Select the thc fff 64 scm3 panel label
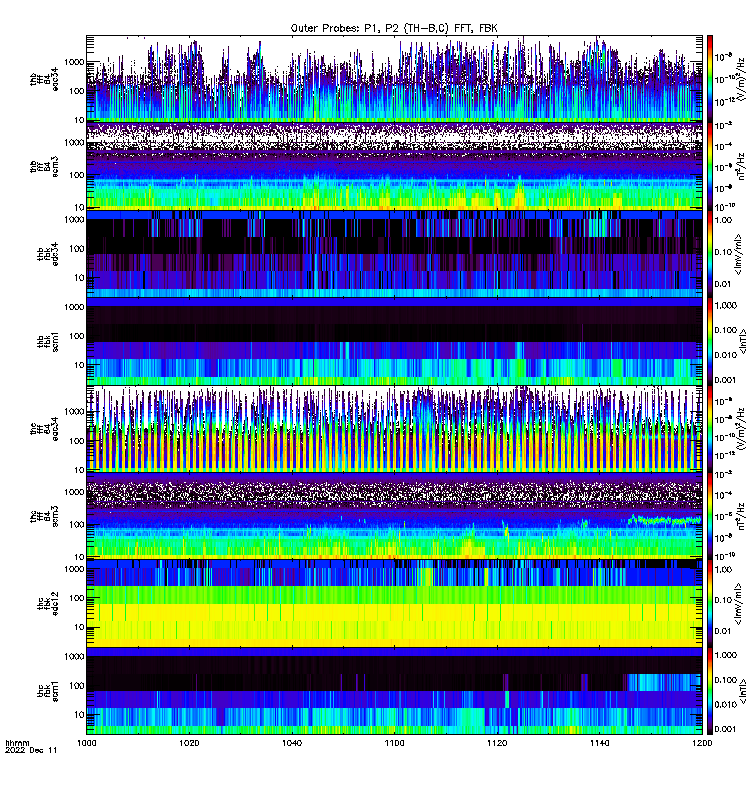750x800 pixels. click(x=44, y=516)
